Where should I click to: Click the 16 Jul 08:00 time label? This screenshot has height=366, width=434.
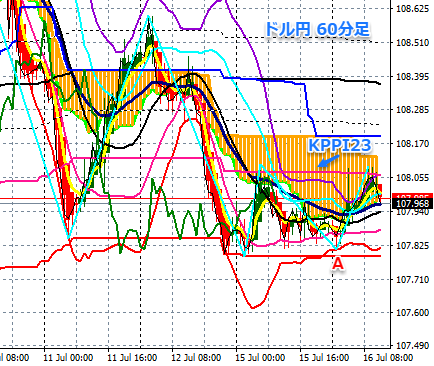[x=388, y=358]
